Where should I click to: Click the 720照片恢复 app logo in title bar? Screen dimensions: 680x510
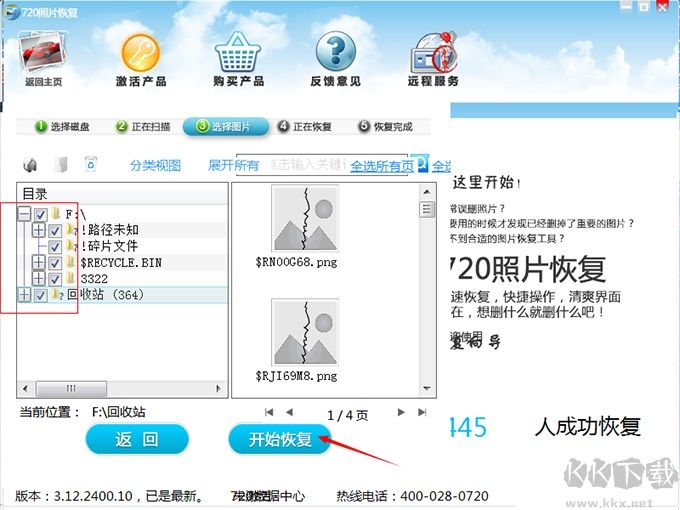12,12
